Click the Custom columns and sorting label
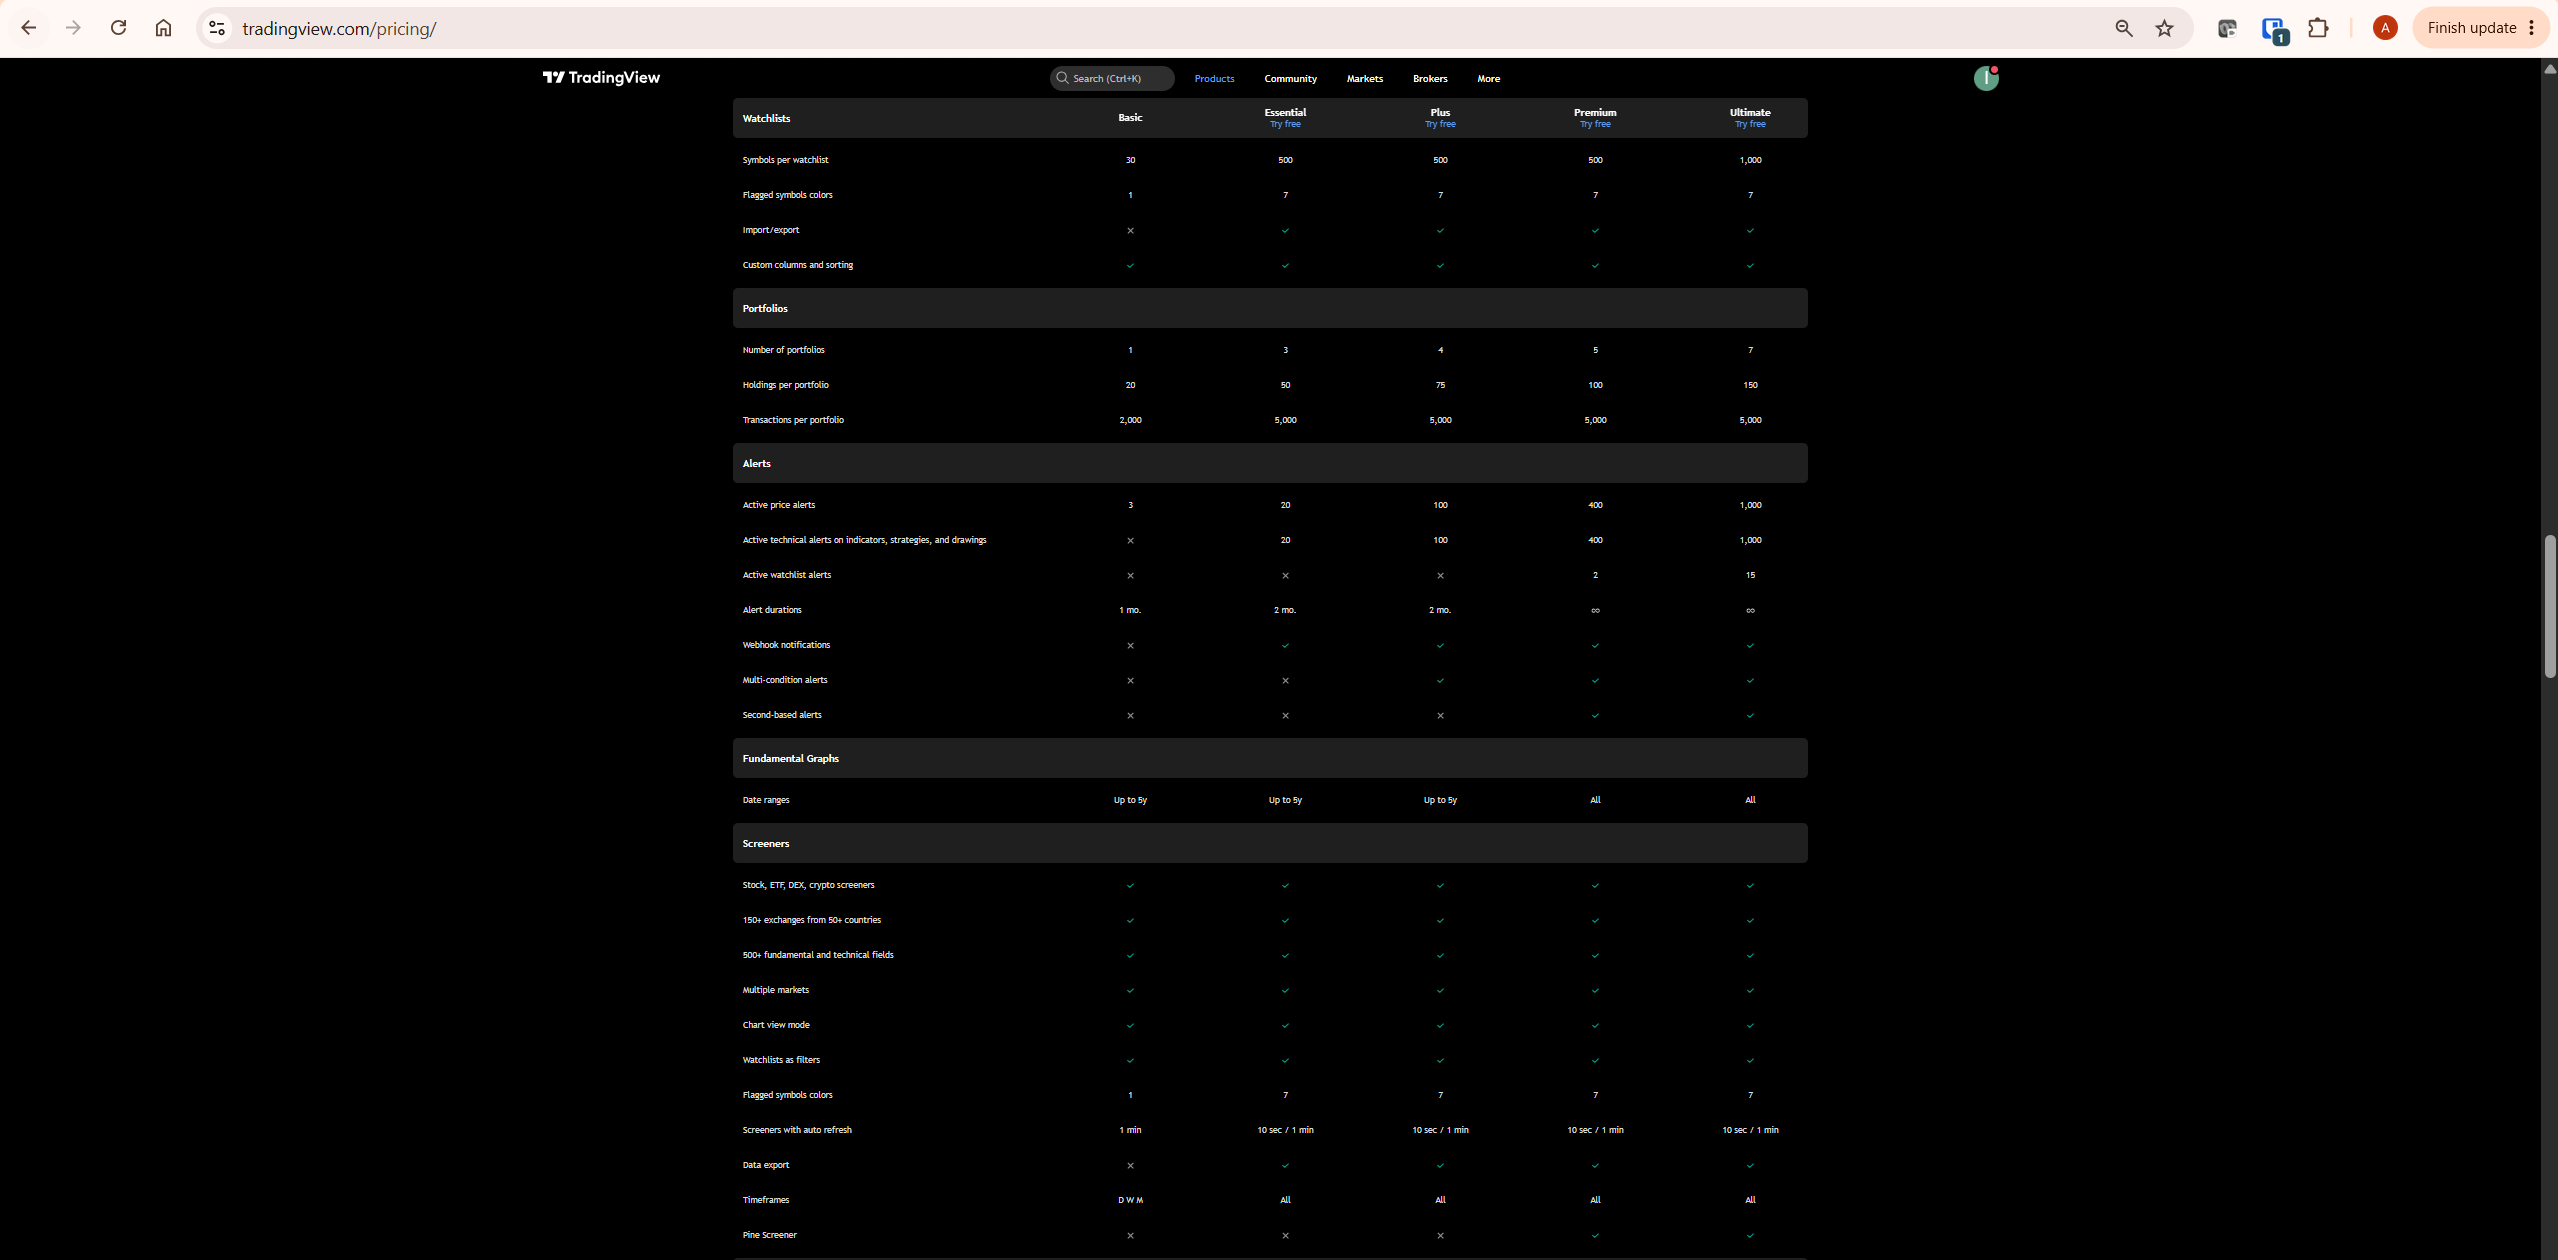Viewport: 2558px width, 1260px height. pos(798,265)
